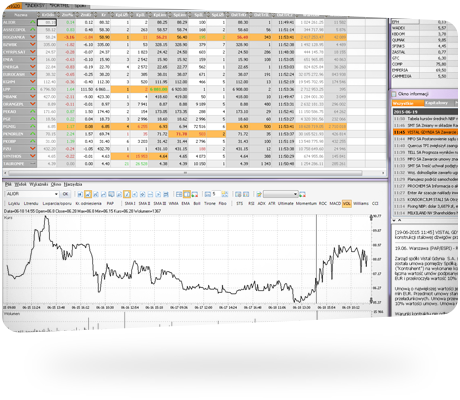Toggle the Momentum indicator
Viewport: 460px width, 400px height.
tap(306, 203)
